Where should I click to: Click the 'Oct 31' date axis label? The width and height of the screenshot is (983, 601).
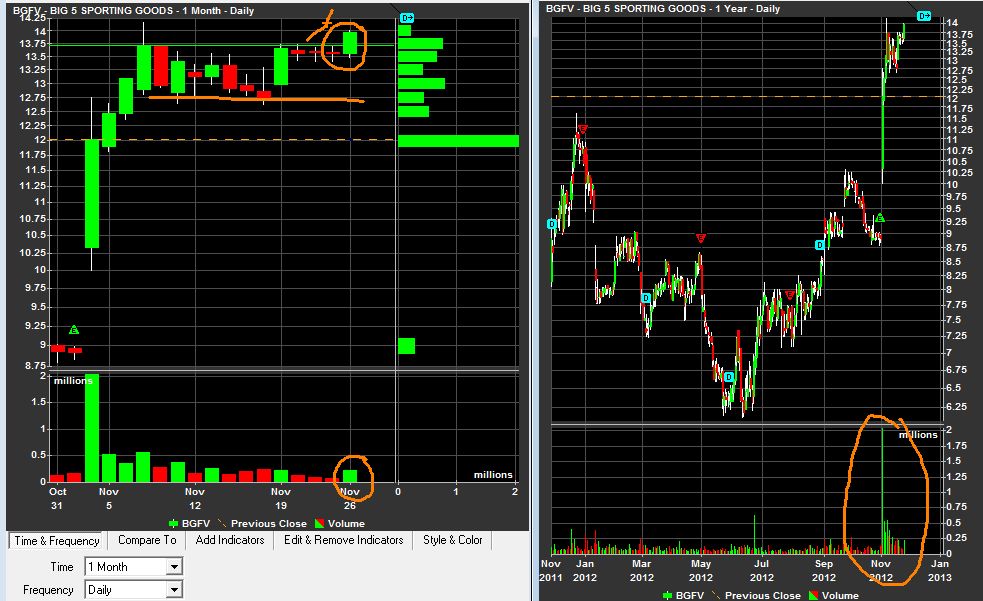tap(57, 498)
